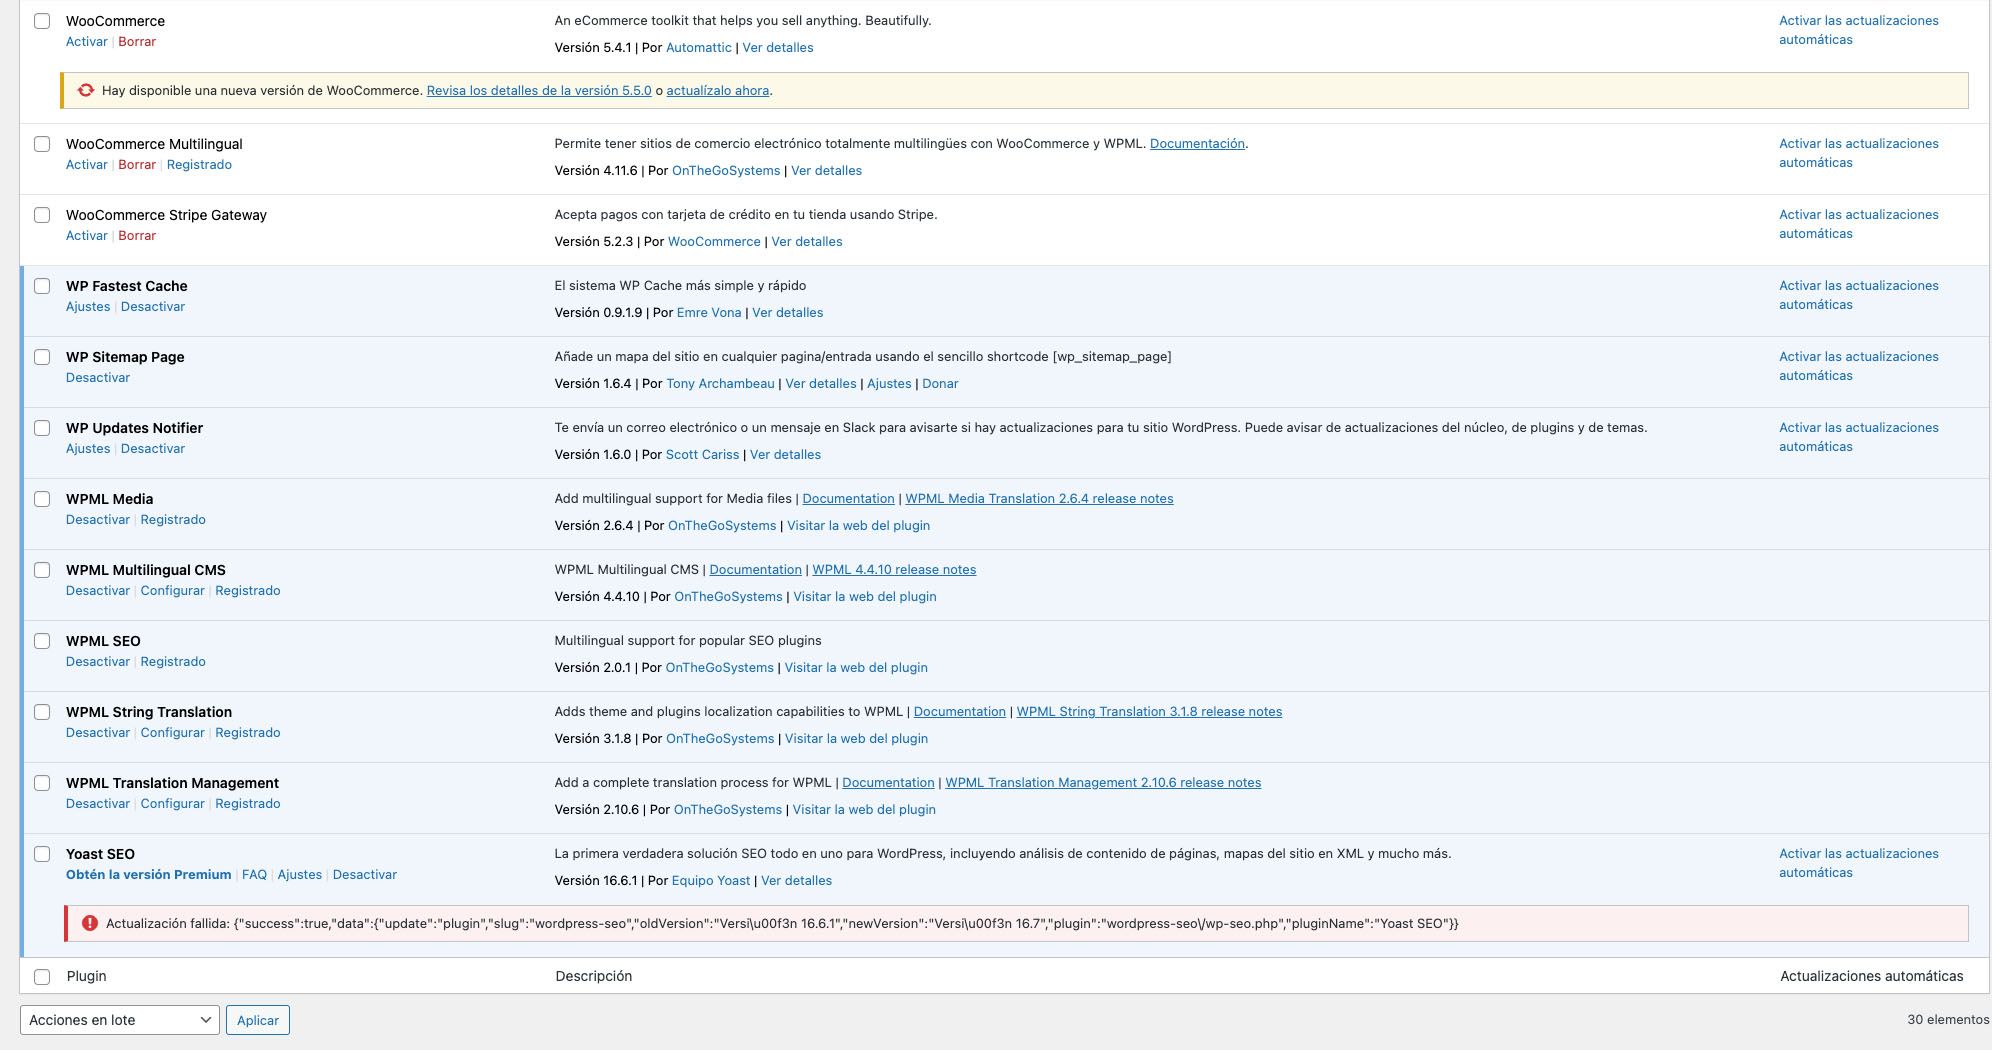
Task: Click Borrar under WooCommerce
Action: [137, 41]
